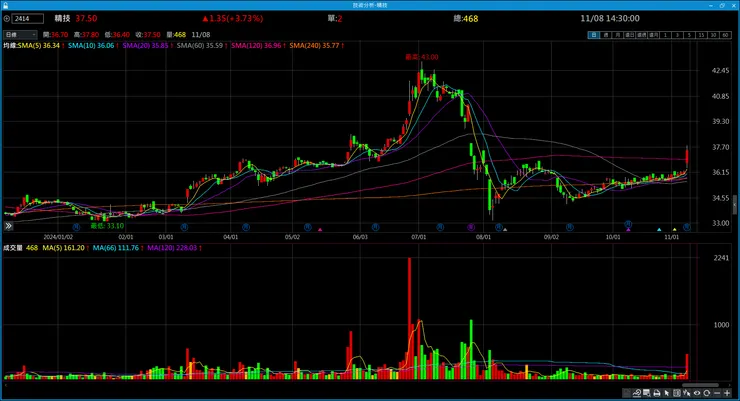The height and width of the screenshot is (401, 740).
Task: Expand the double-chevron panel at chart left
Action: coord(8,226)
